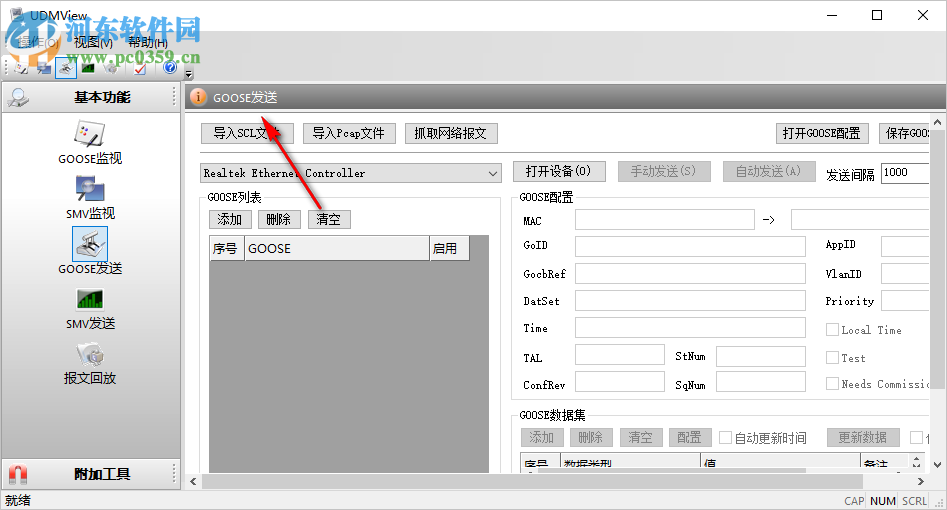
Task: Click the vertical scrollbar up arrow
Action: 937,123
